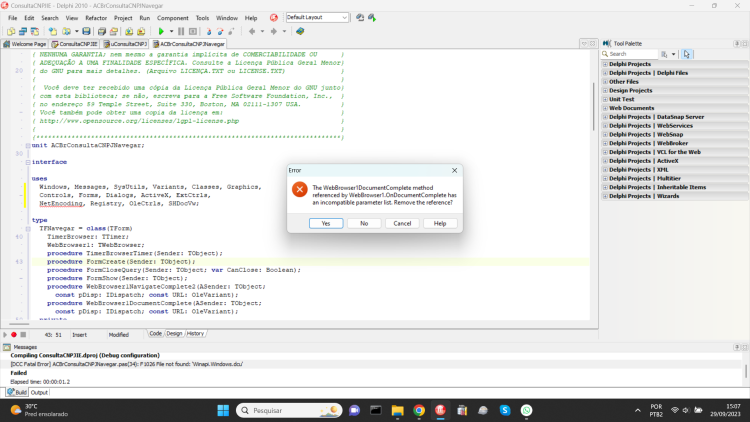Click Yes in the Error dialog
The image size is (750, 422).
click(x=326, y=223)
